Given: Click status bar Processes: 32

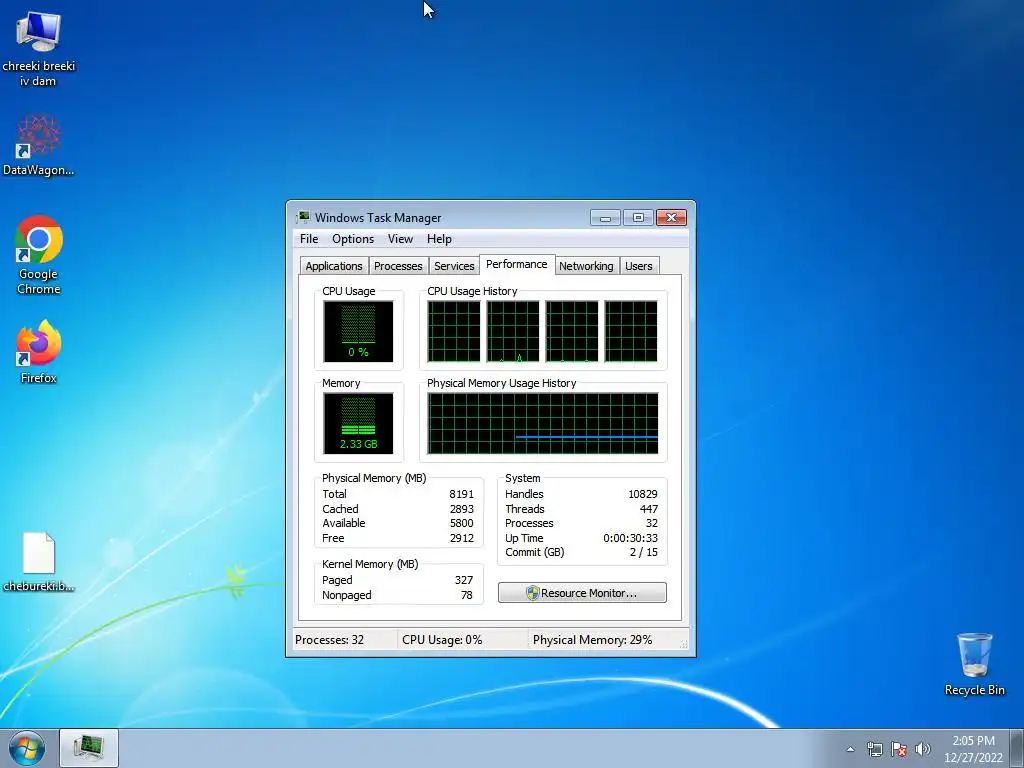Looking at the screenshot, I should [x=329, y=640].
